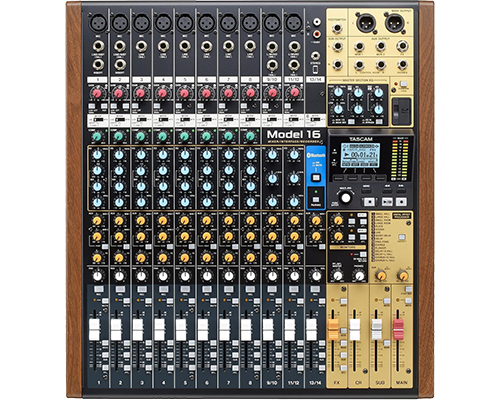This screenshot has height=400, width=500.
Task: Click channel 5 green COMP knob
Action: (184, 136)
